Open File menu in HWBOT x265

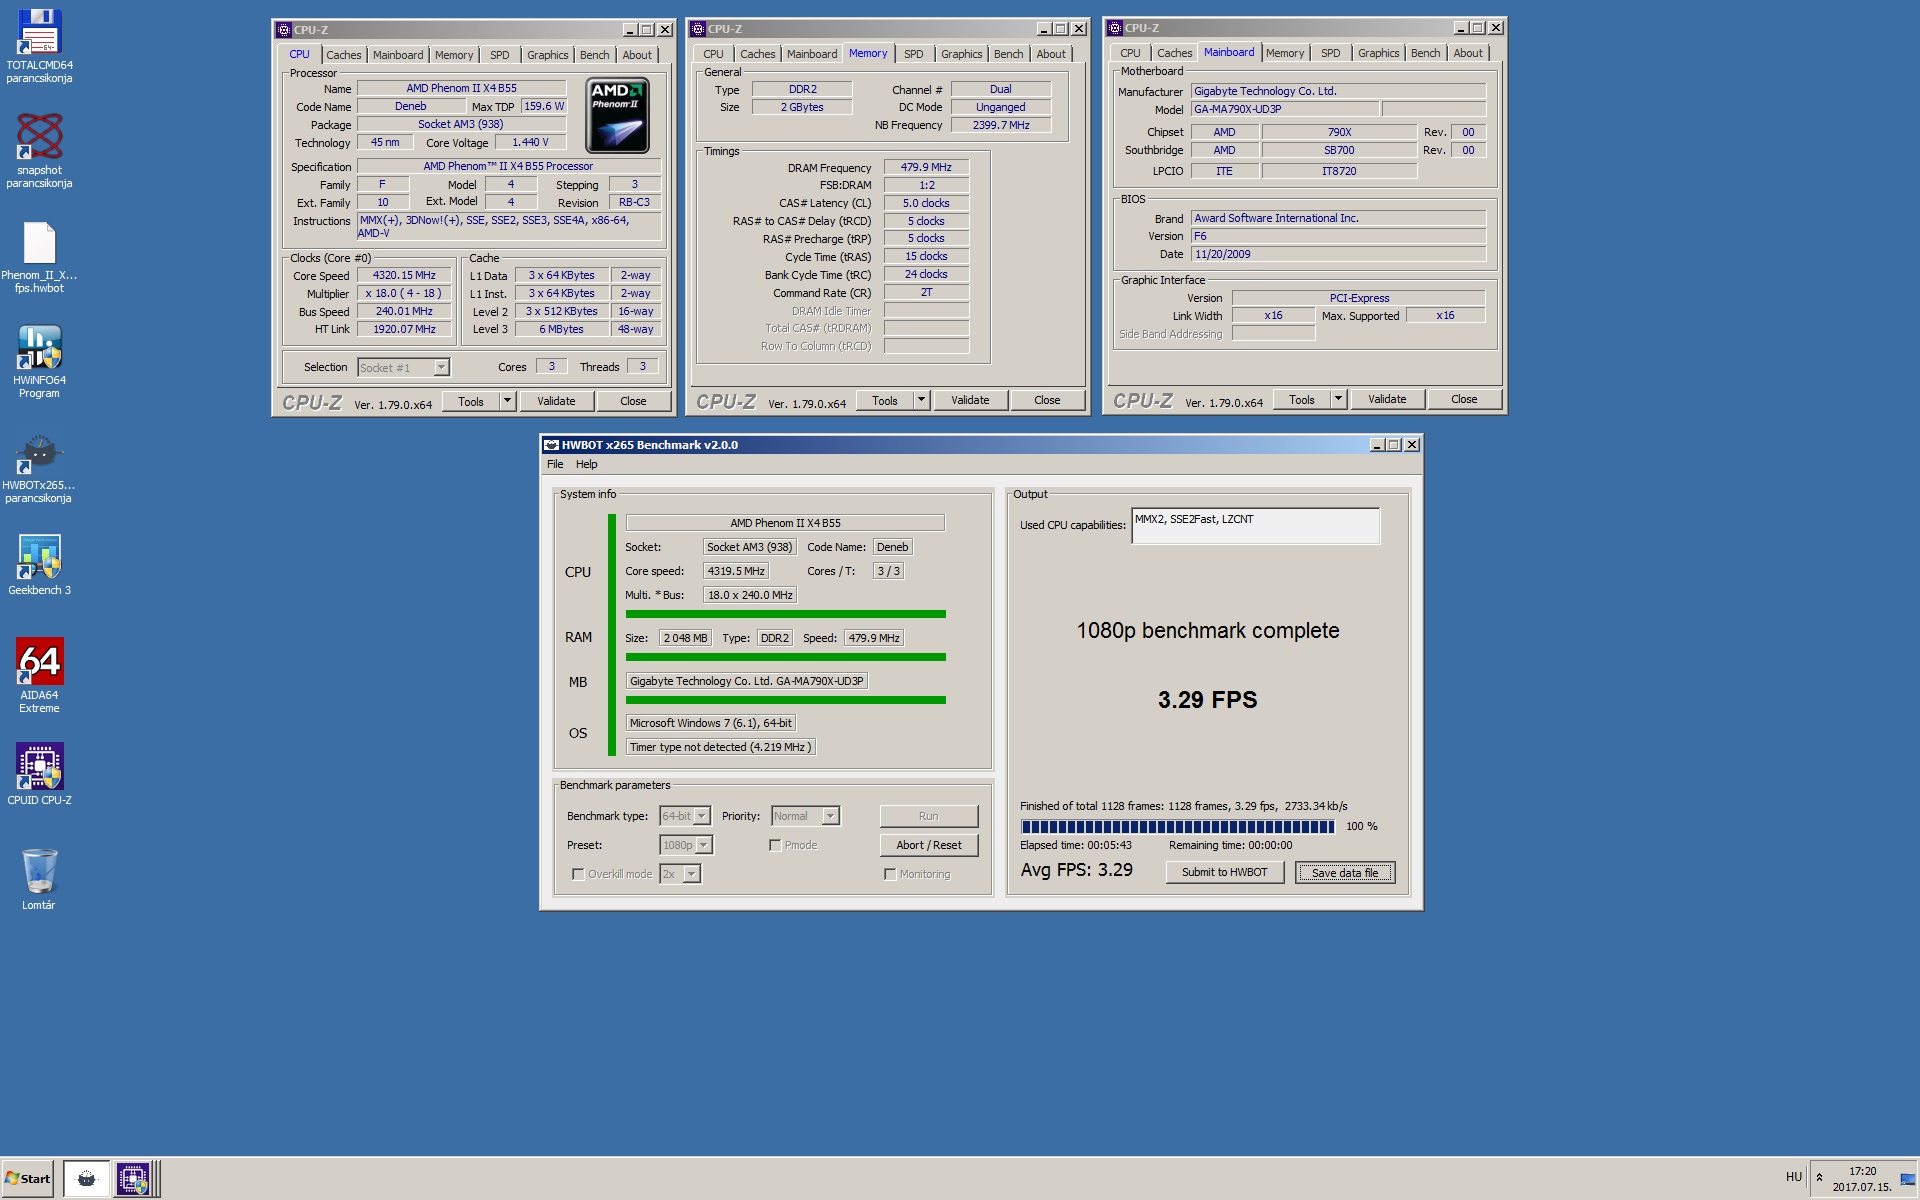pos(555,464)
